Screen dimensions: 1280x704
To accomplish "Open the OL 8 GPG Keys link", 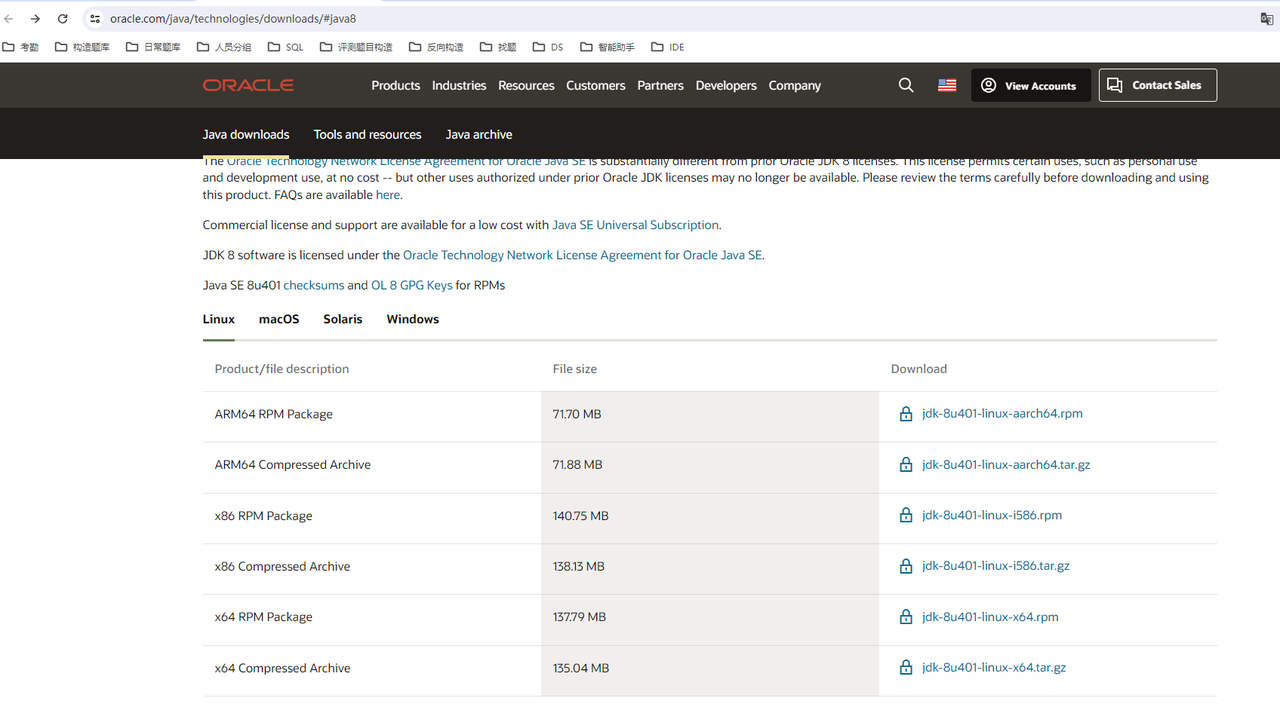I will 412,285.
